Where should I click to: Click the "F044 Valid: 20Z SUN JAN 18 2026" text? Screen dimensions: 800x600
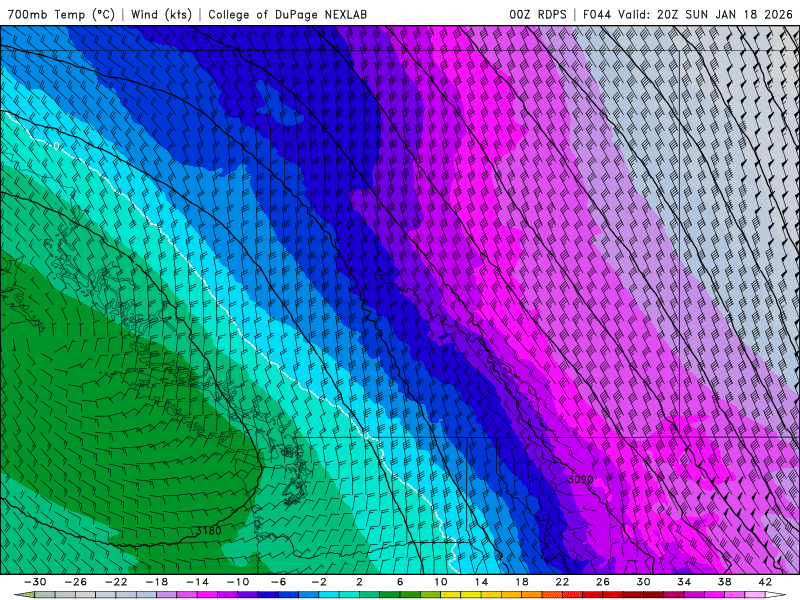[688, 14]
